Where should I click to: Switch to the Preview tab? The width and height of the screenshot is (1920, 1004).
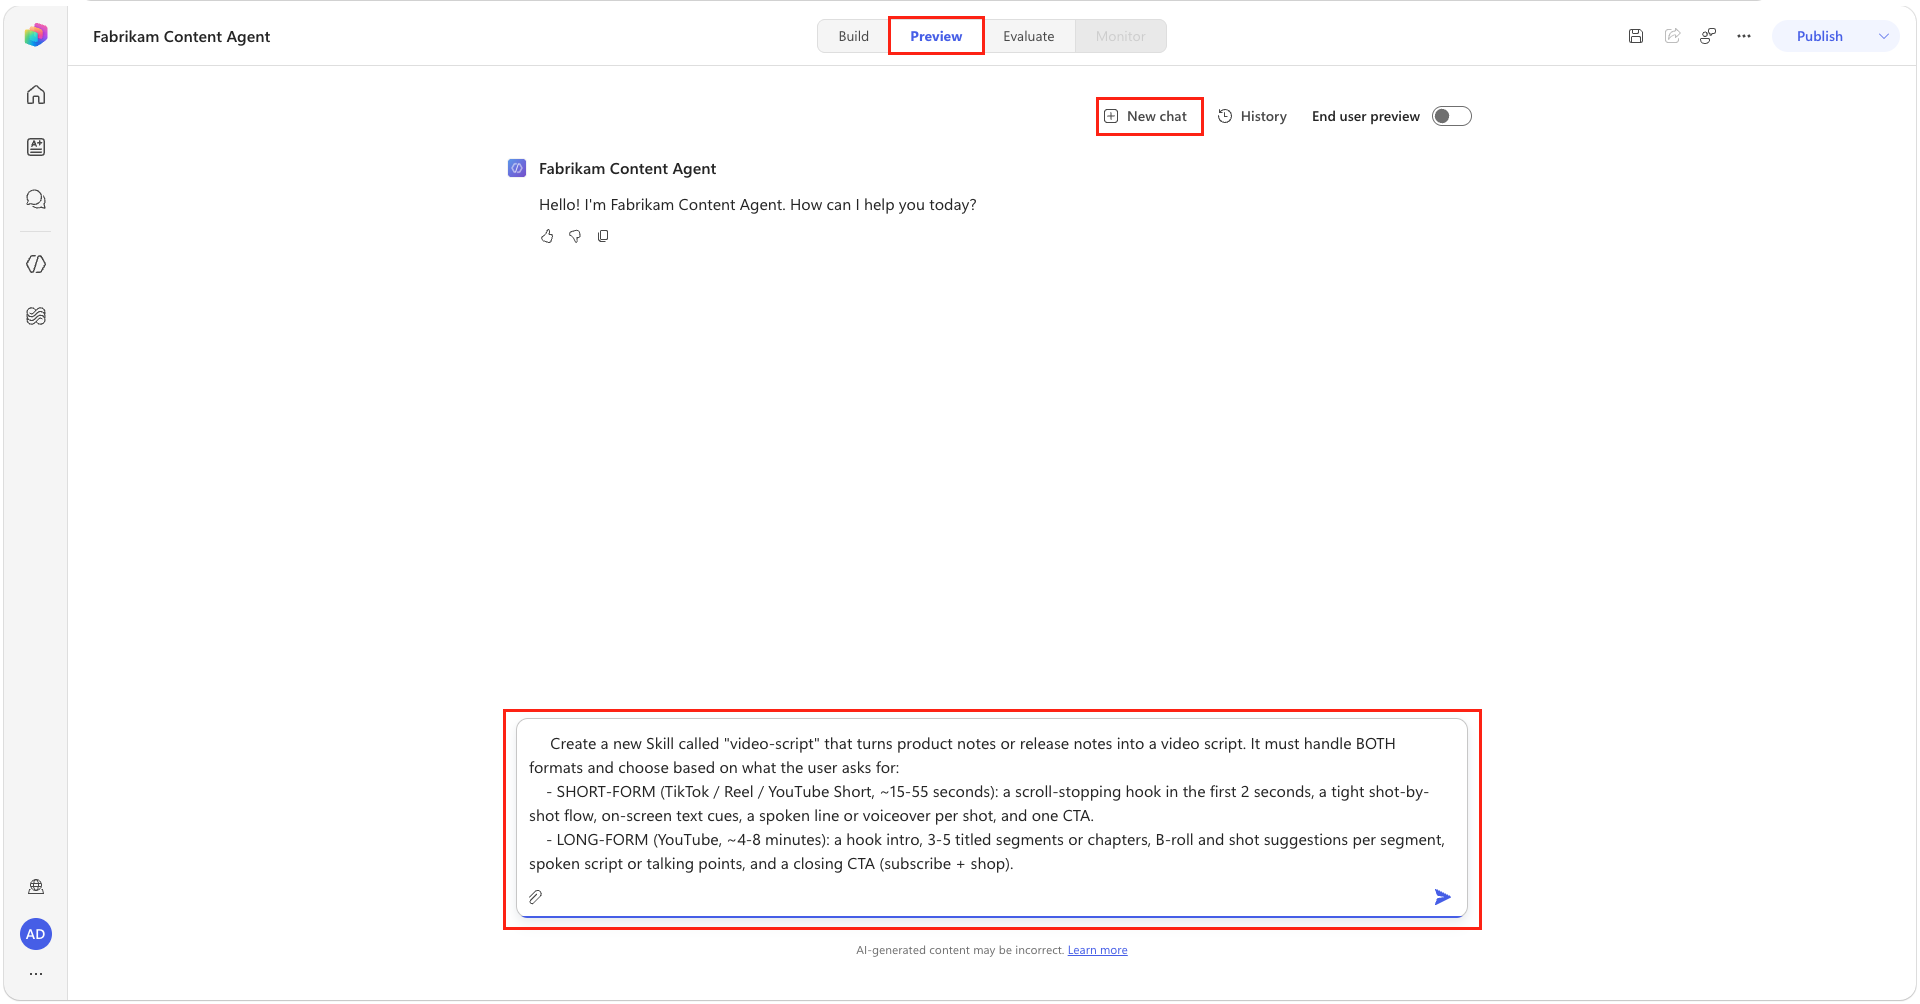936,36
